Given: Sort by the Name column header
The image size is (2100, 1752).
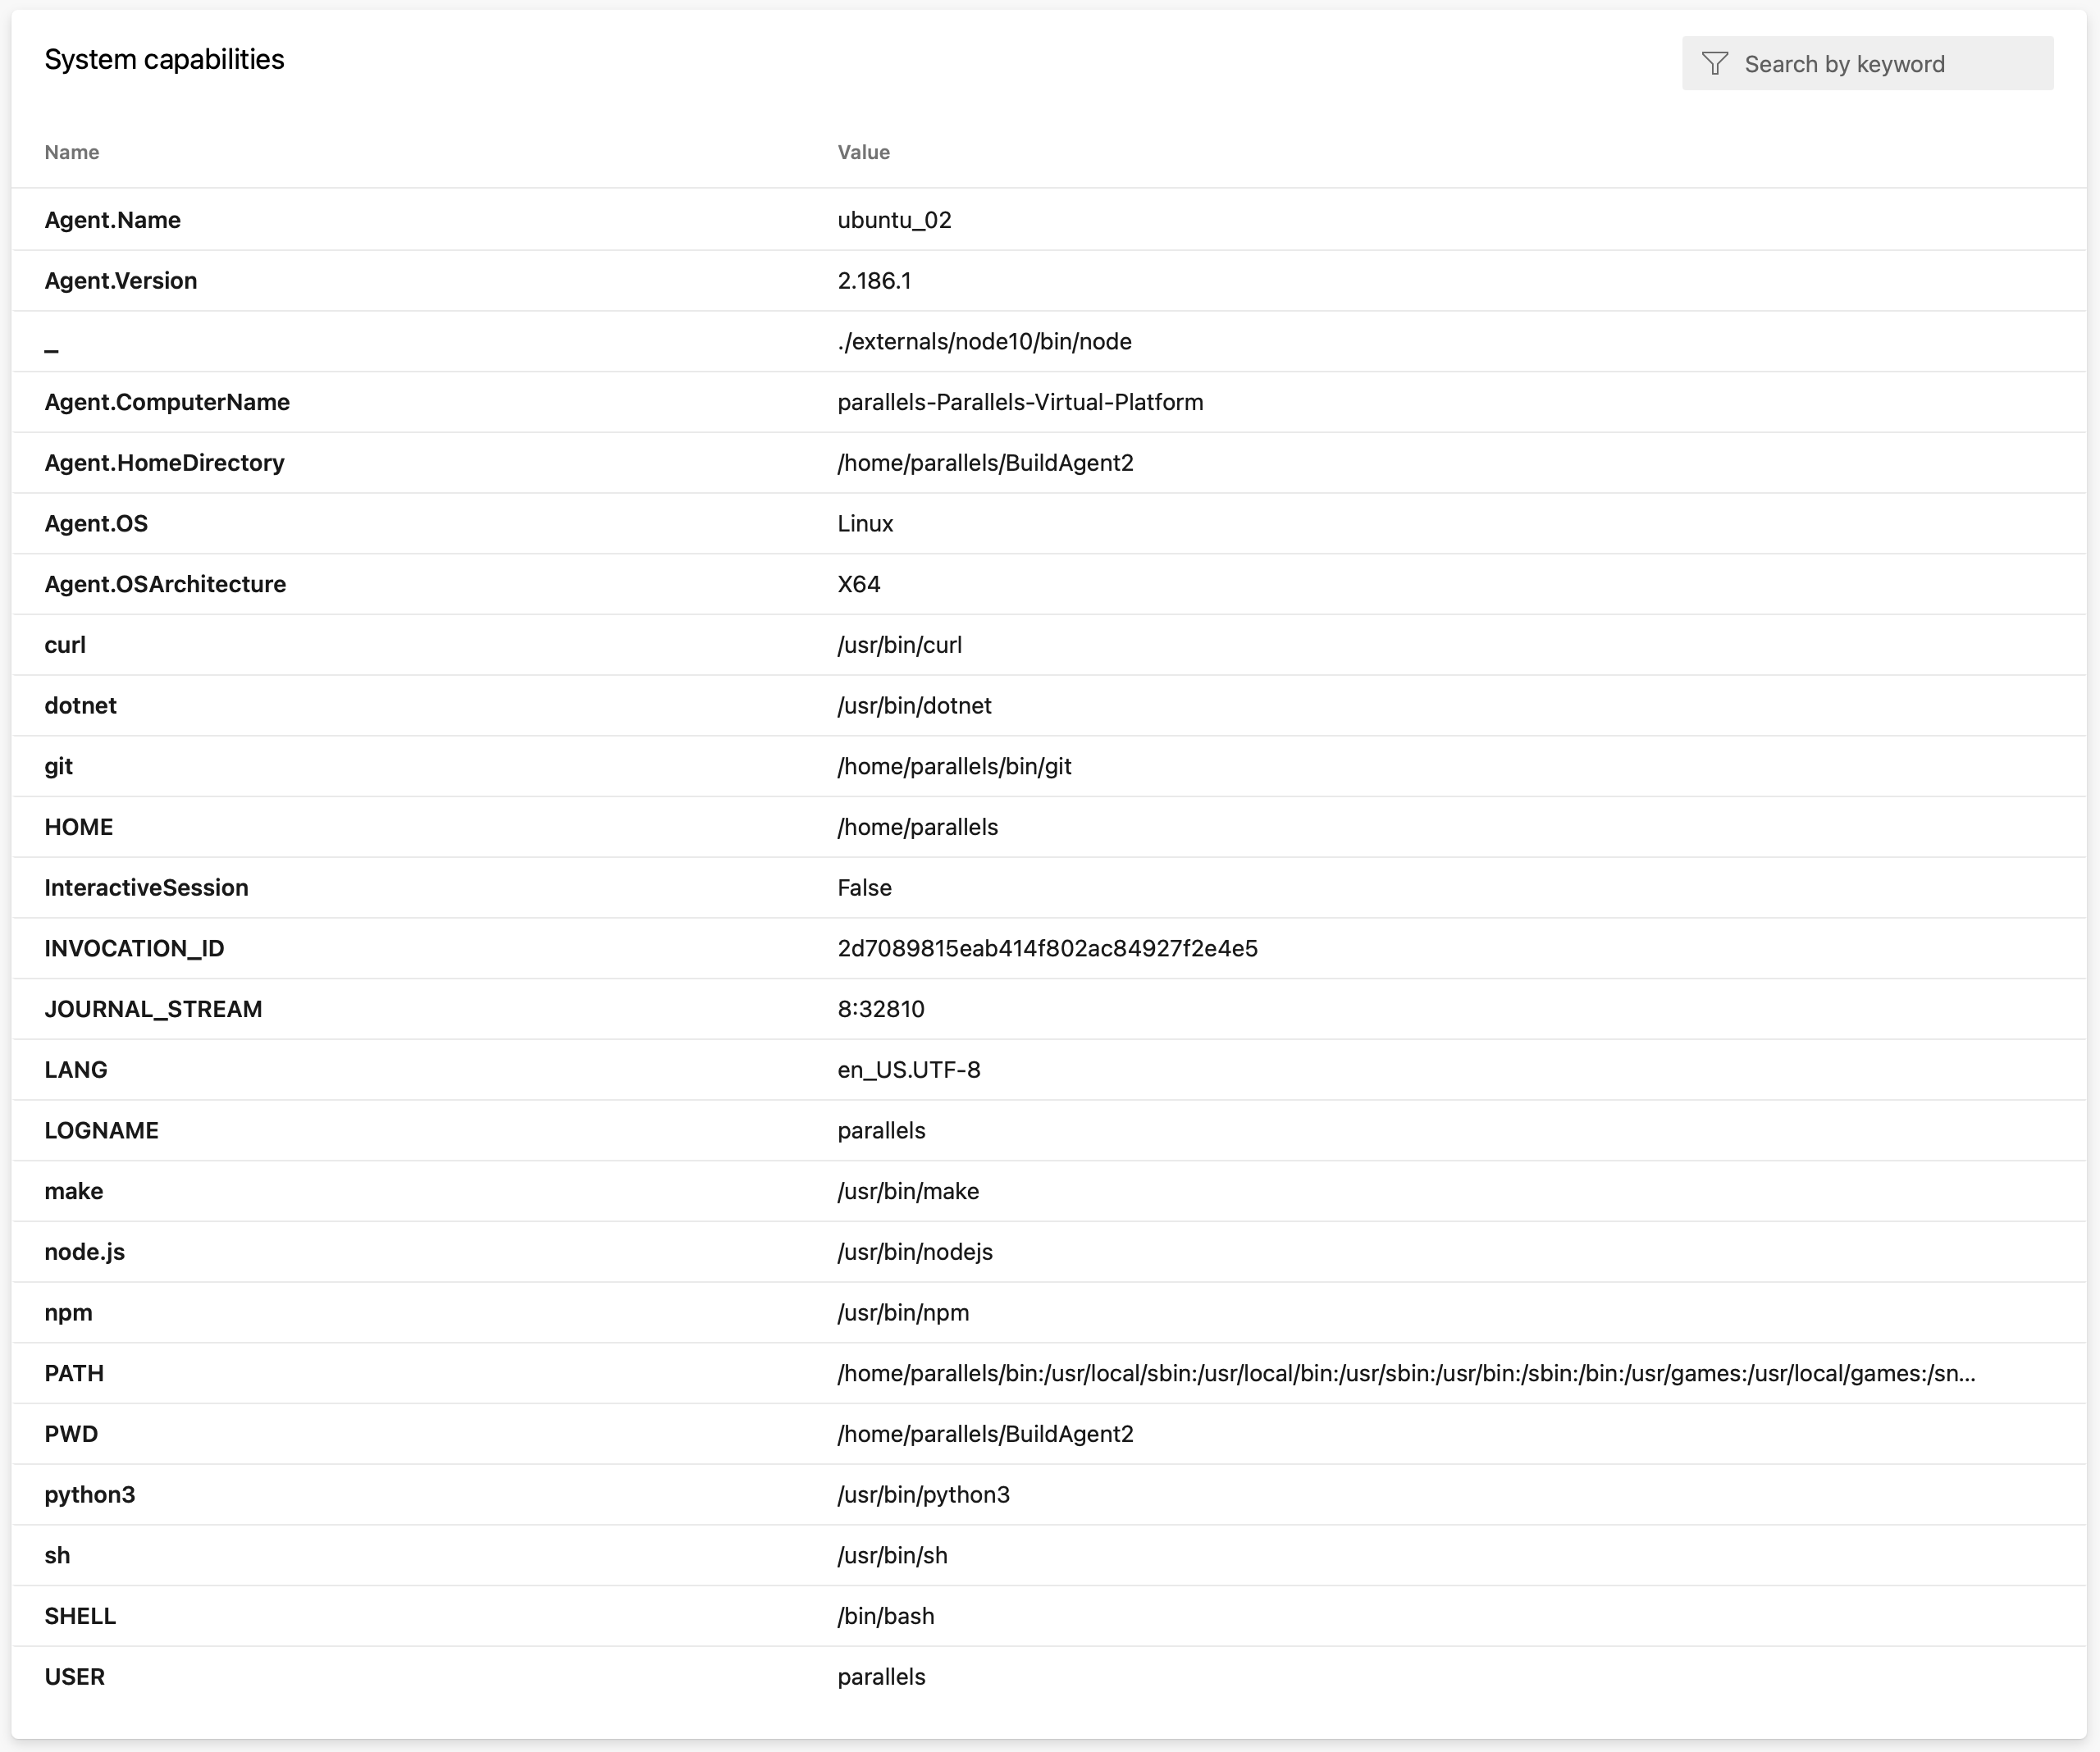Looking at the screenshot, I should [x=71, y=152].
